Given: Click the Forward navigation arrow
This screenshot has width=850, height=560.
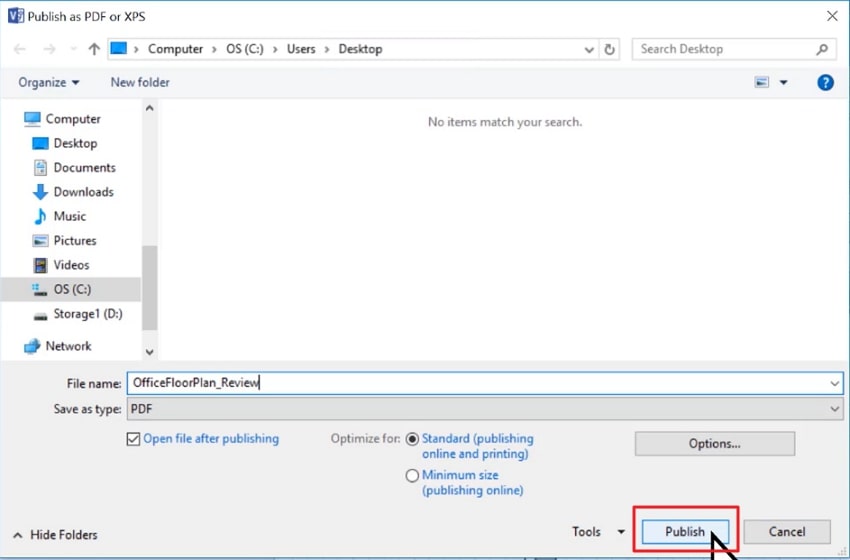Looking at the screenshot, I should [49, 49].
